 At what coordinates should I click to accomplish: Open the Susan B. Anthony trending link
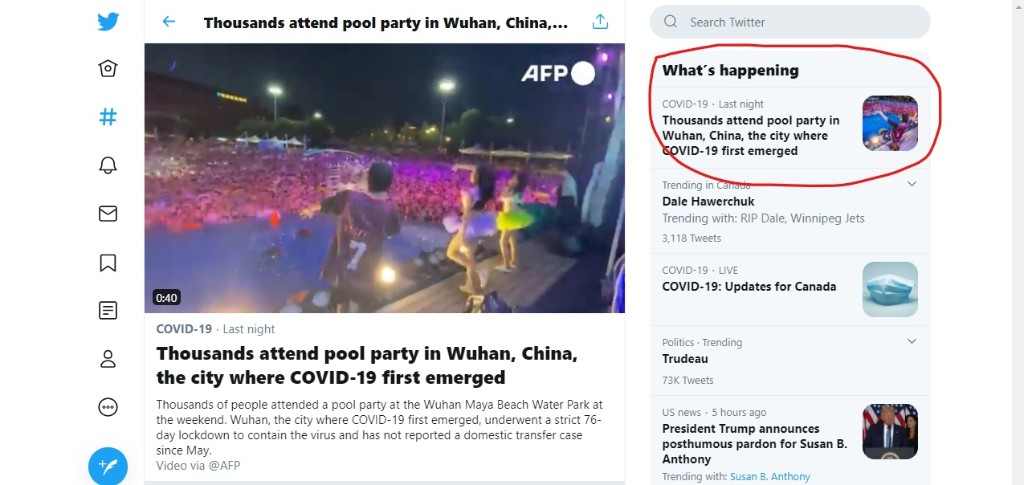click(770, 477)
